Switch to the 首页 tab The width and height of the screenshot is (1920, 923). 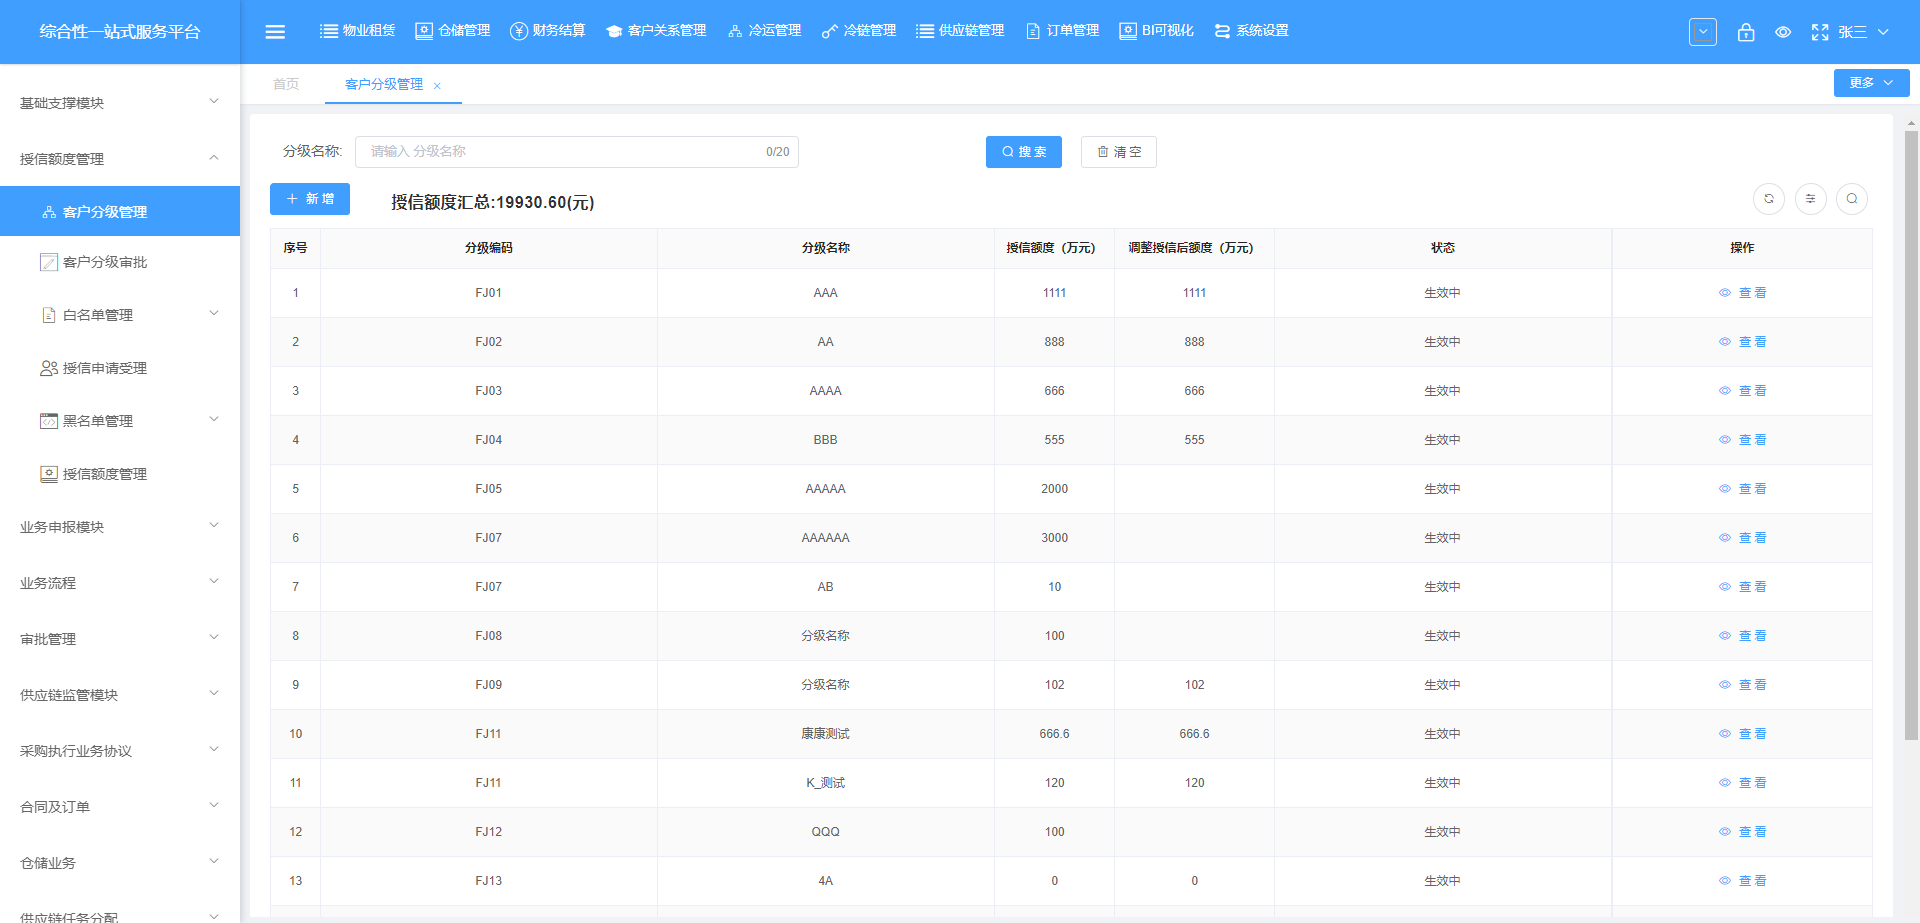click(x=286, y=84)
